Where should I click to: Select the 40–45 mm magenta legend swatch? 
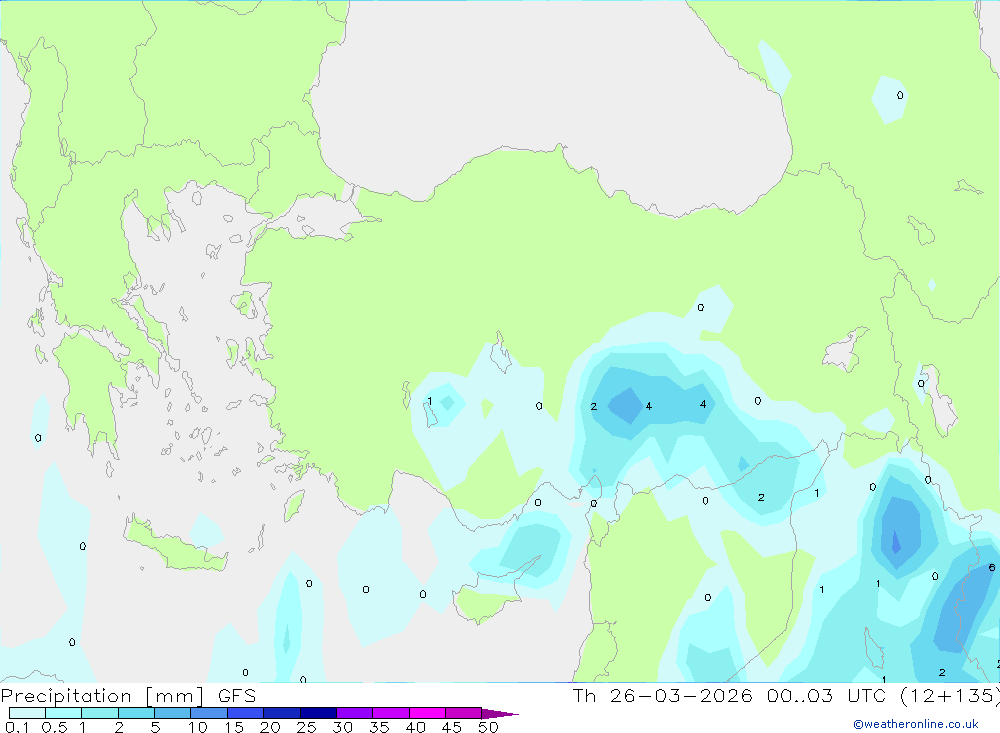tap(427, 713)
